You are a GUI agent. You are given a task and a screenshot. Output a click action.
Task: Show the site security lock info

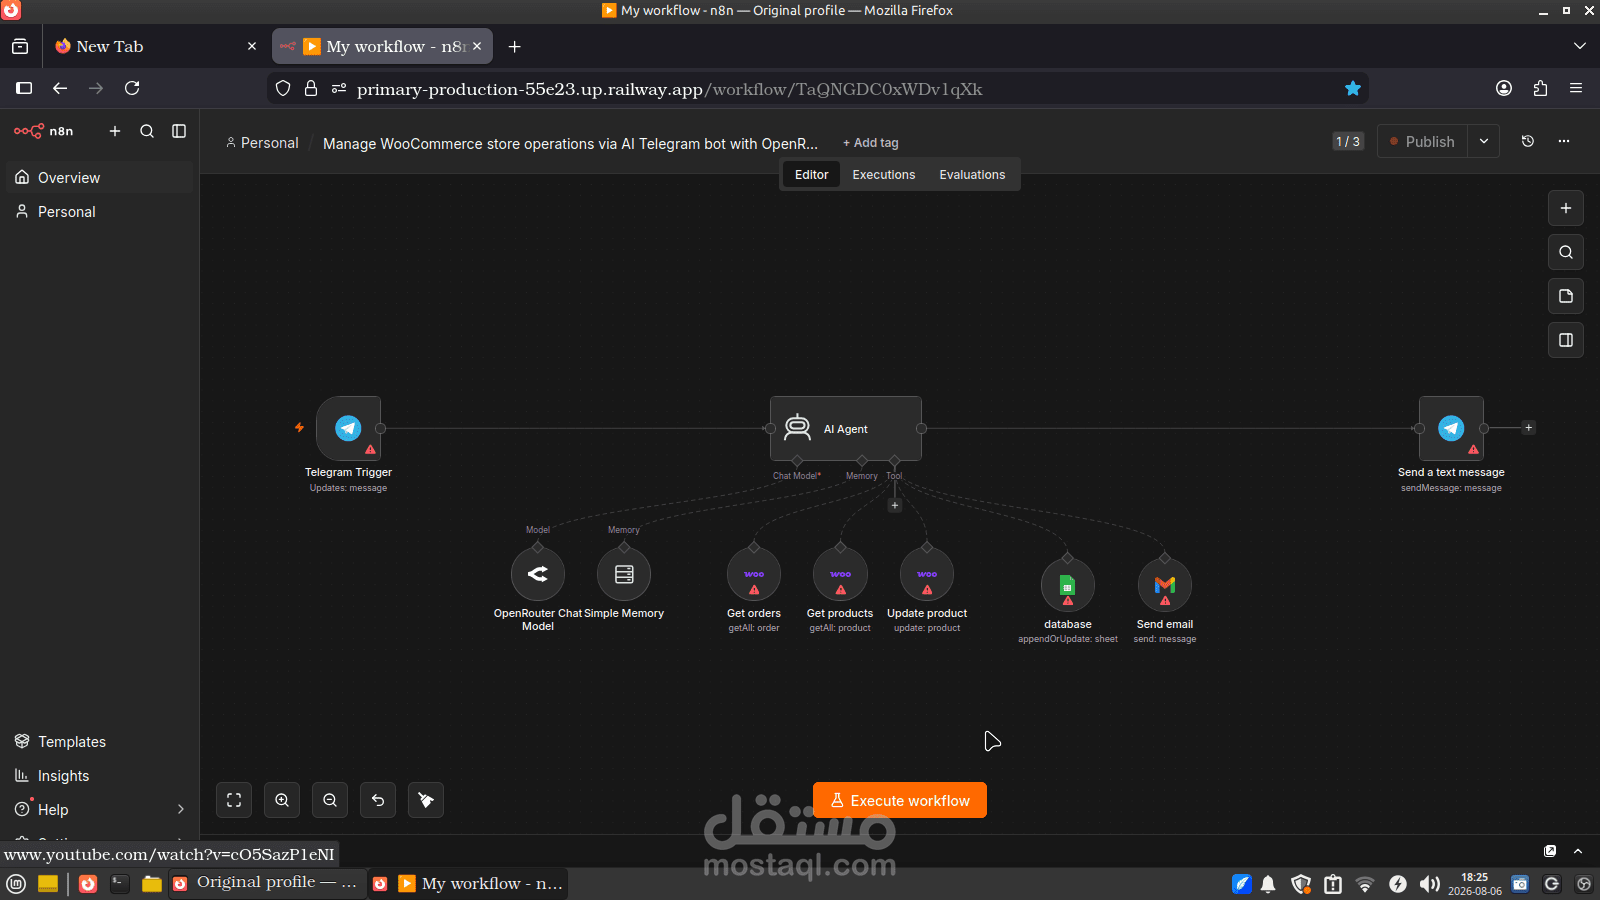311,88
